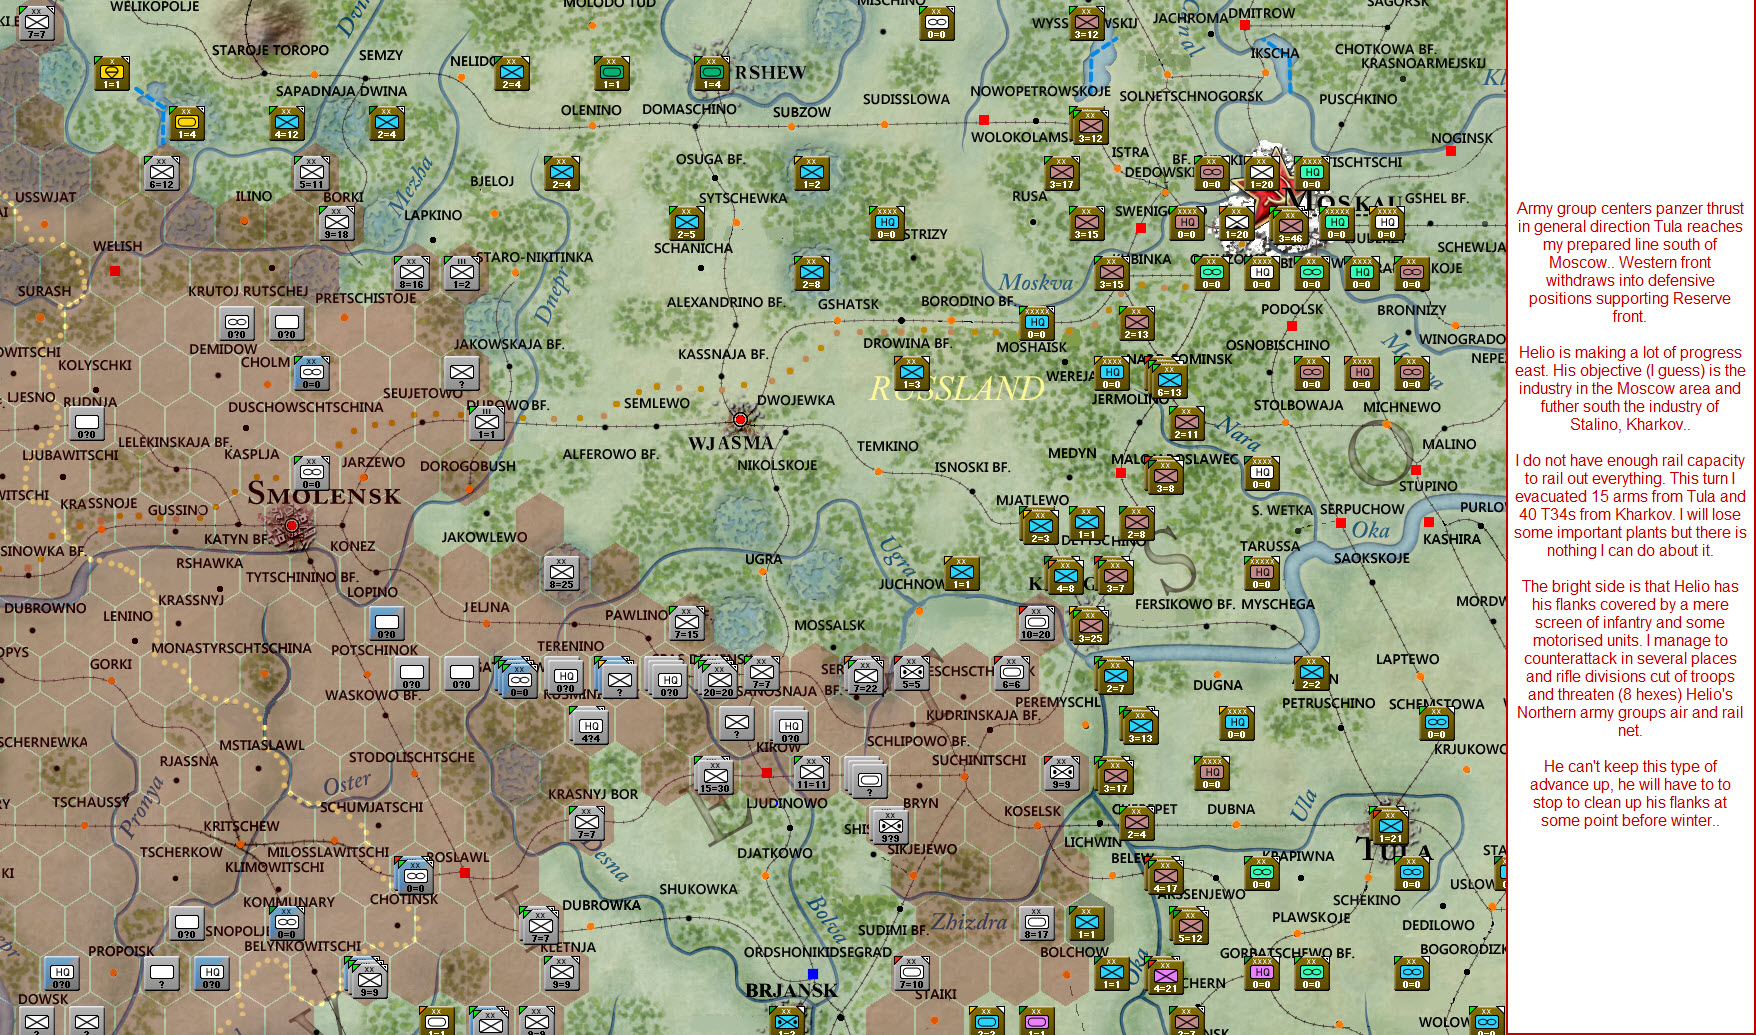Click the 5=5 motorised unit
This screenshot has width=1756, height=1035.
pyautogui.click(x=911, y=673)
